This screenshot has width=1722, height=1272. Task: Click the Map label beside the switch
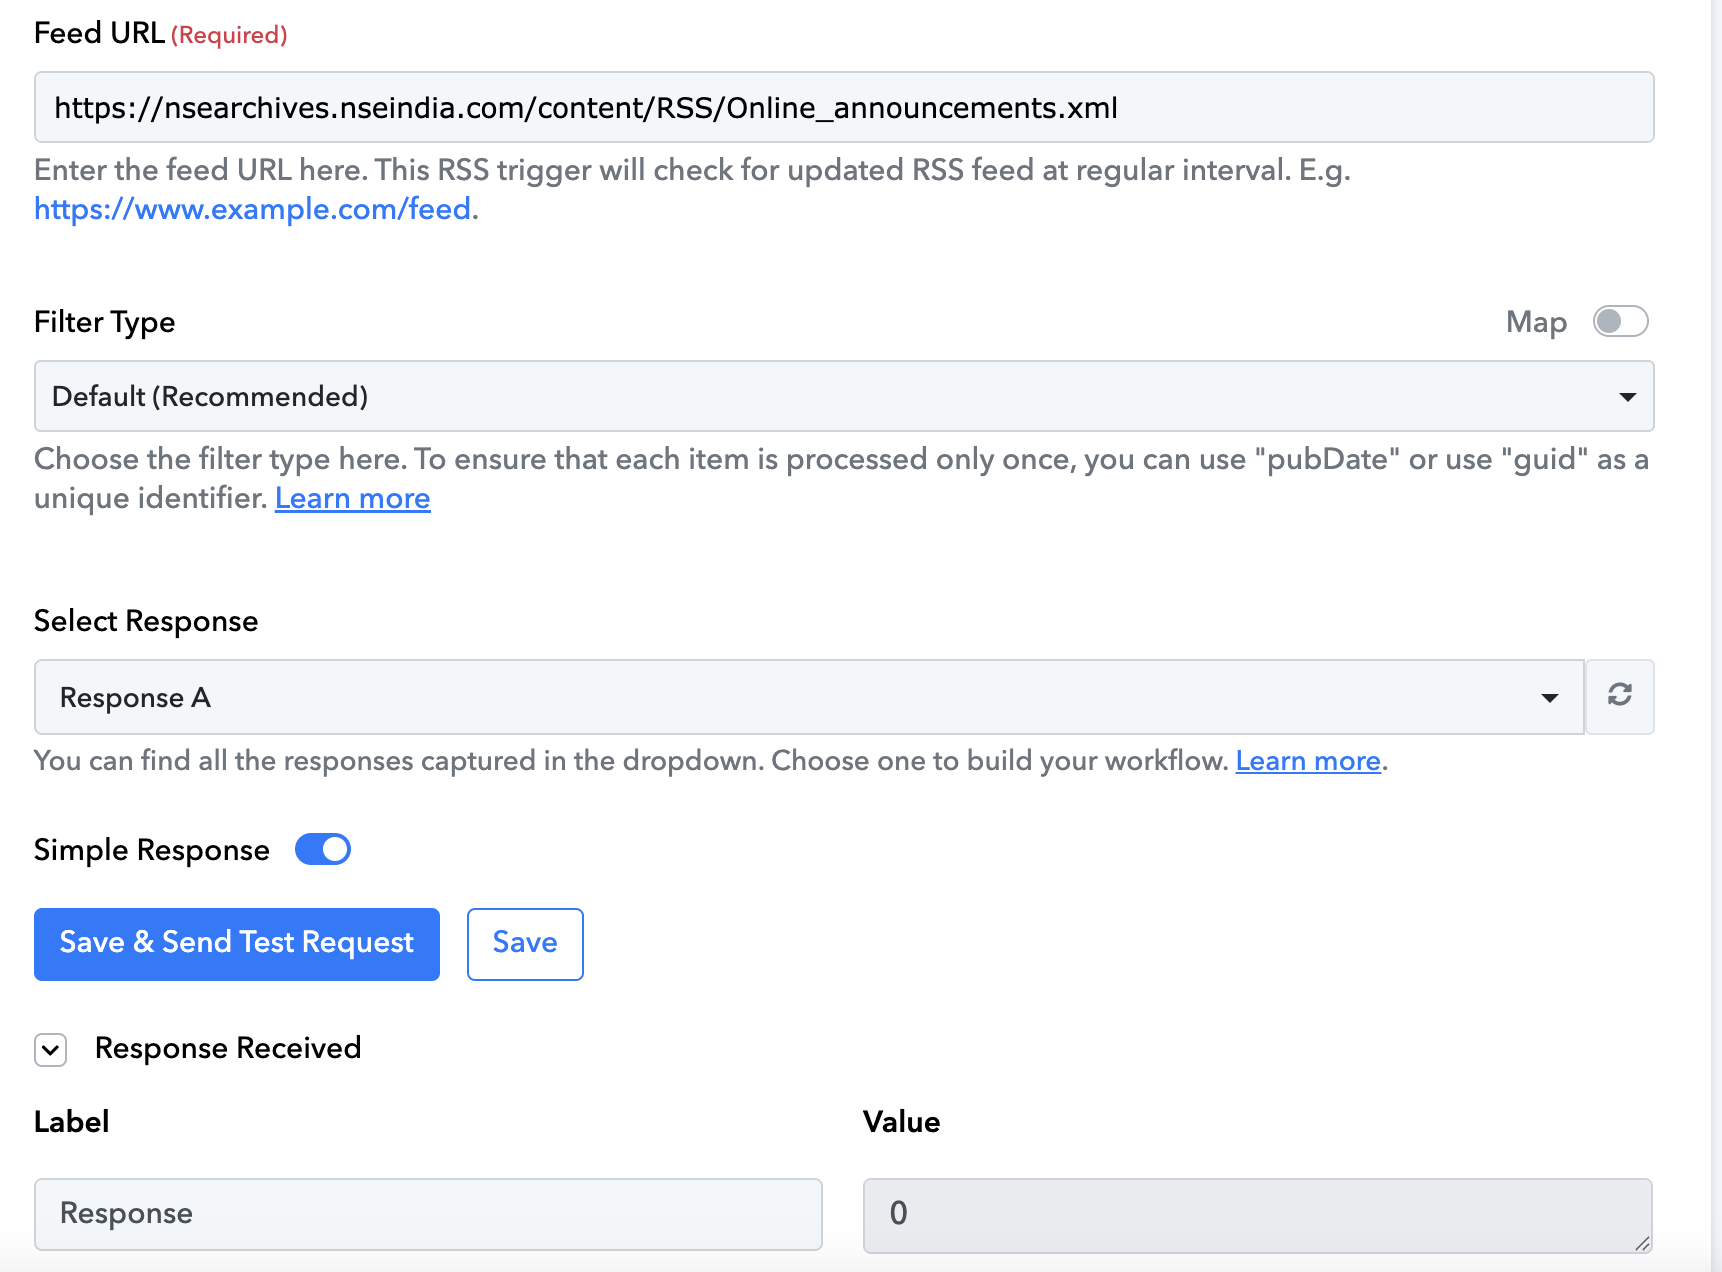point(1536,322)
